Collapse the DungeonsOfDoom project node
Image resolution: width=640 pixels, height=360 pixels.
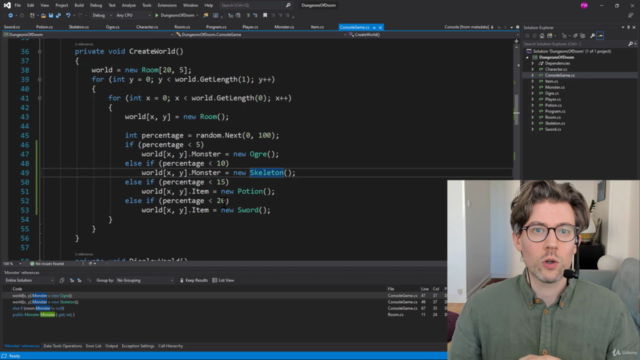click(x=527, y=58)
